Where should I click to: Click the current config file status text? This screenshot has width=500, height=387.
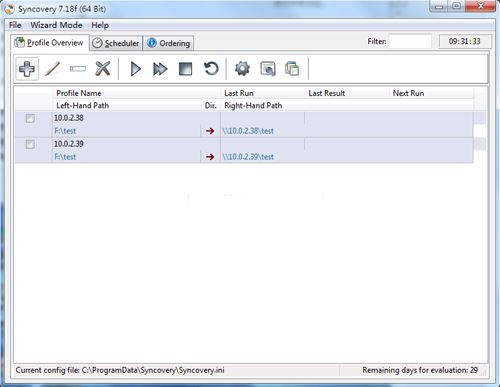120,370
